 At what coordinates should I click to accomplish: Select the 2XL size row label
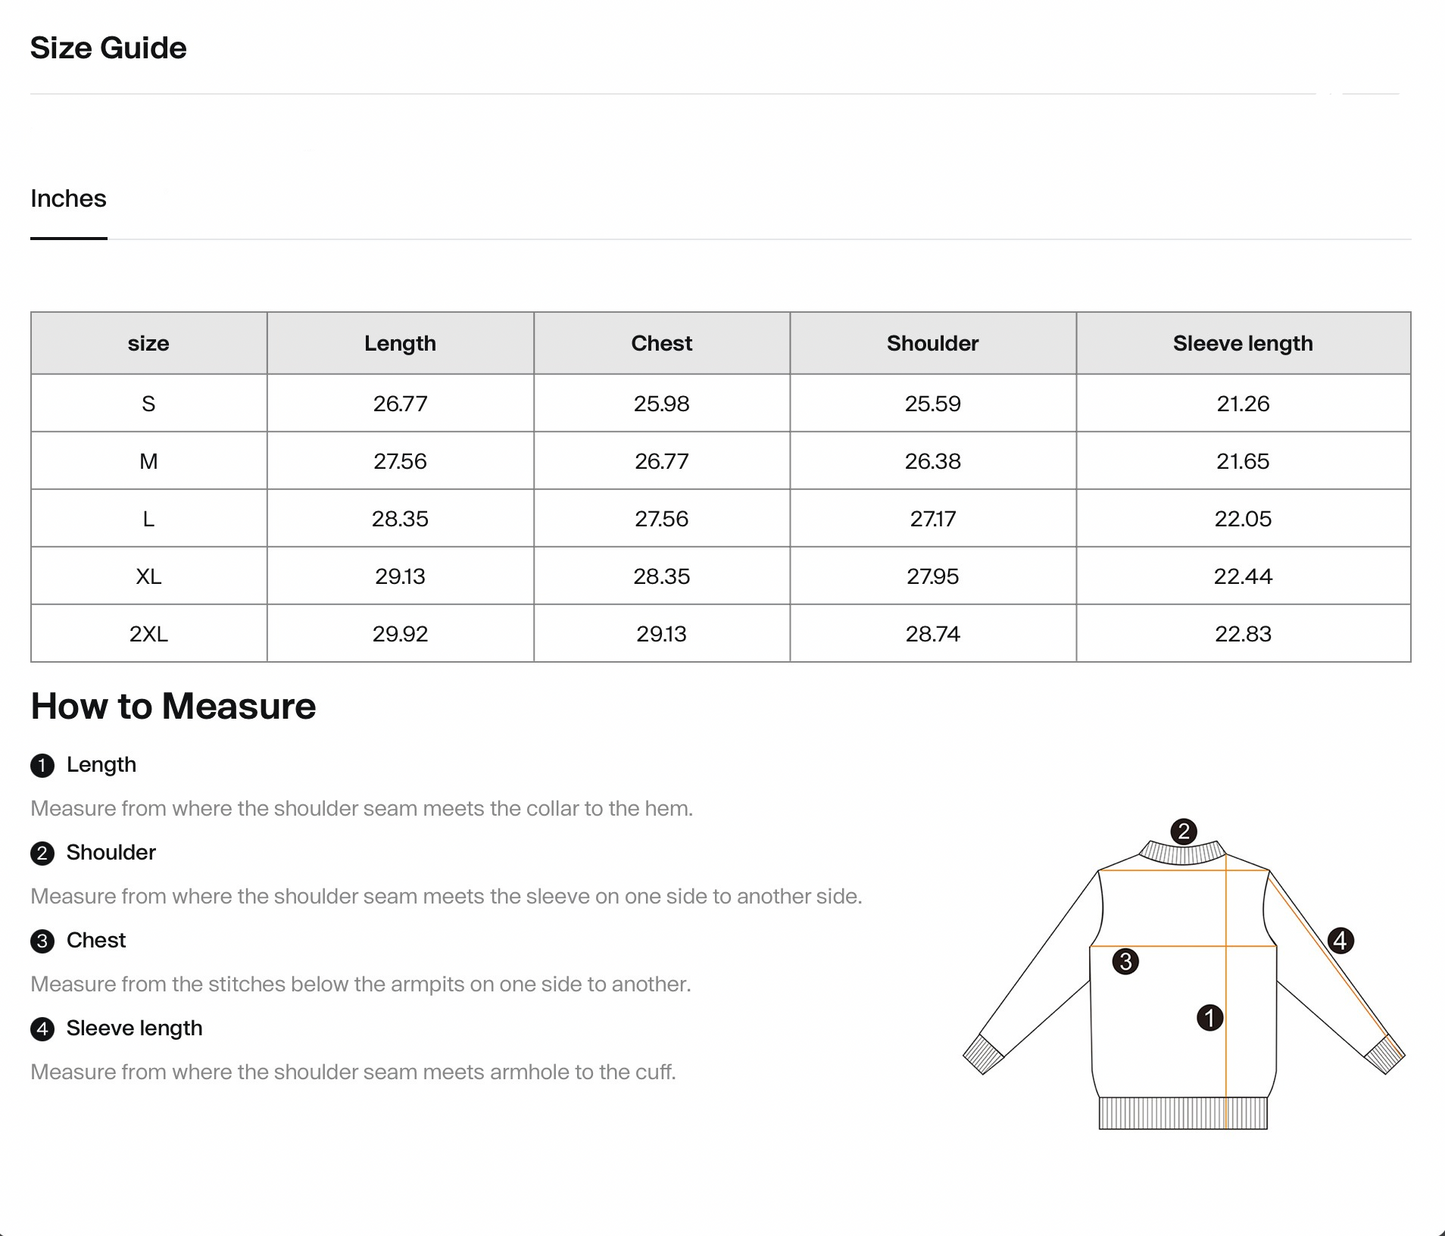pos(148,634)
